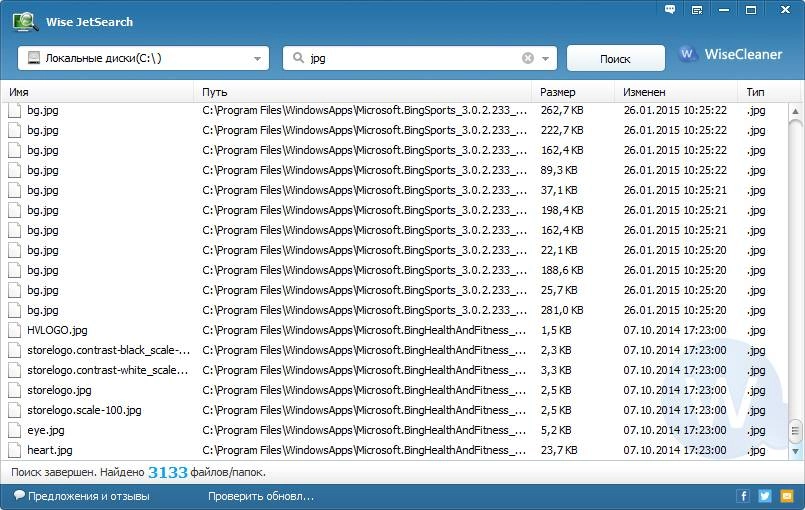Click the size cell 25,7 KB
This screenshot has height=510, width=805.
[x=559, y=291]
